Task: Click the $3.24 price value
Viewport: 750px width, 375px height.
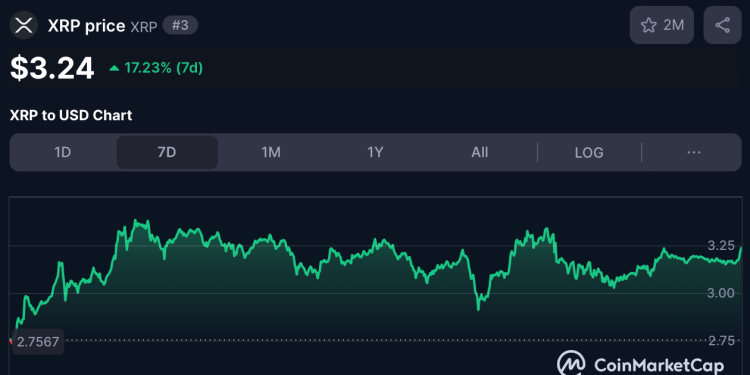Action: point(52,68)
